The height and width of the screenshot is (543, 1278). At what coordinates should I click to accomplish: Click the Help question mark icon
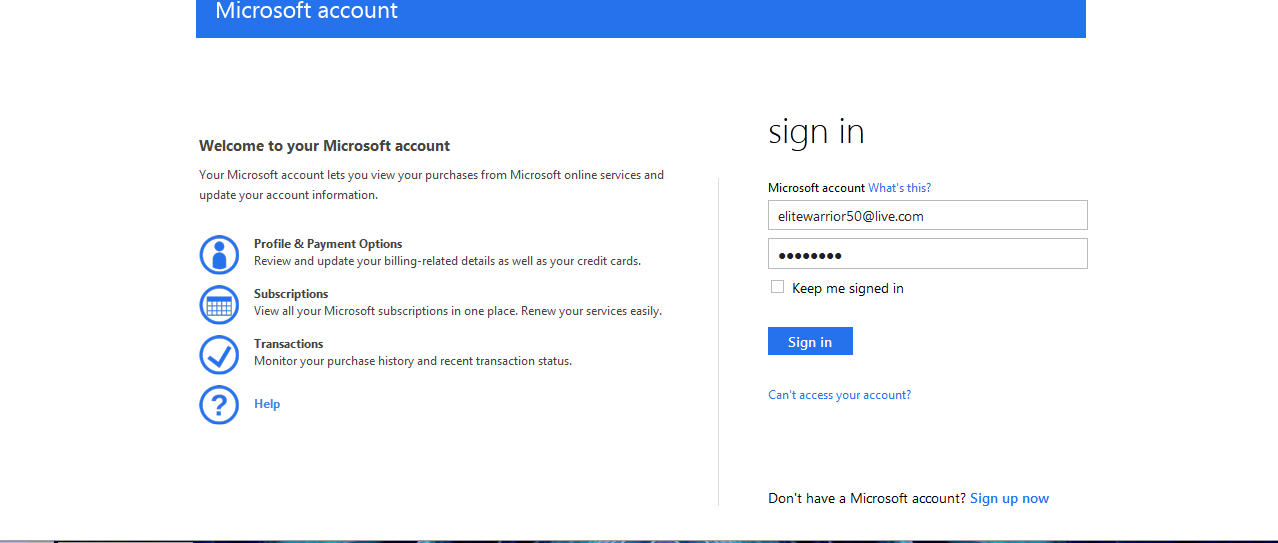coord(219,405)
